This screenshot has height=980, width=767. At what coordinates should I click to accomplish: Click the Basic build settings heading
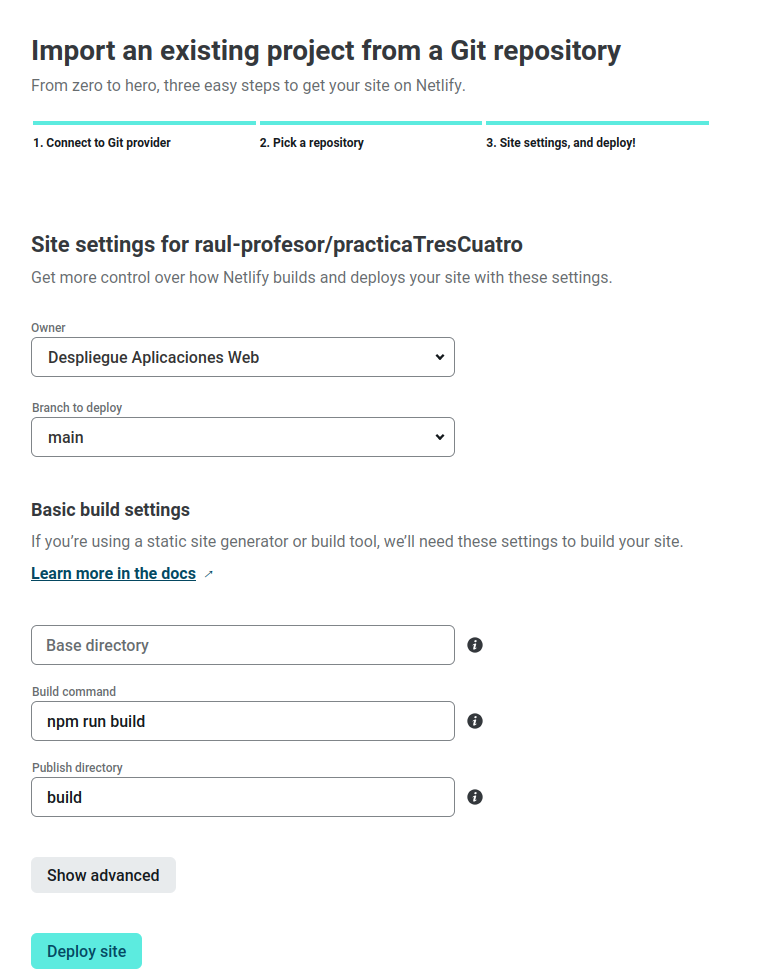click(111, 510)
